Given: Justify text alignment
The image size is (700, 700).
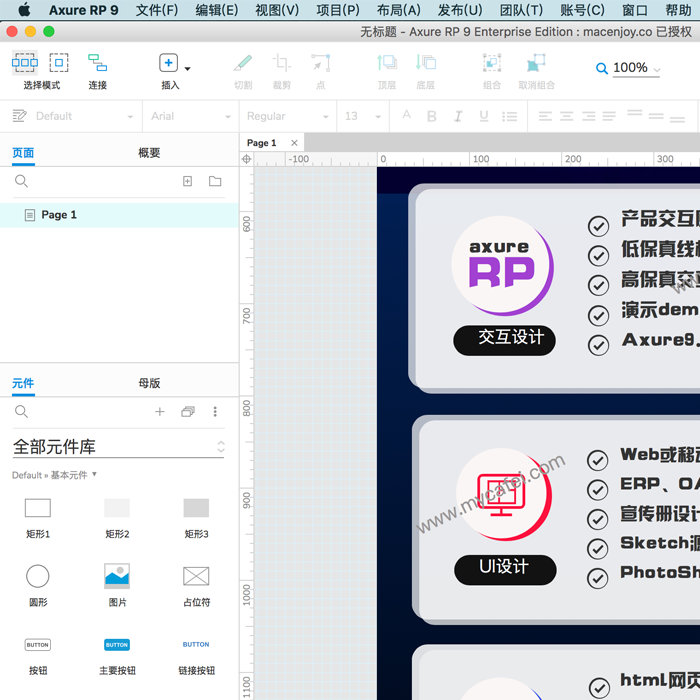Looking at the screenshot, I should [x=609, y=117].
